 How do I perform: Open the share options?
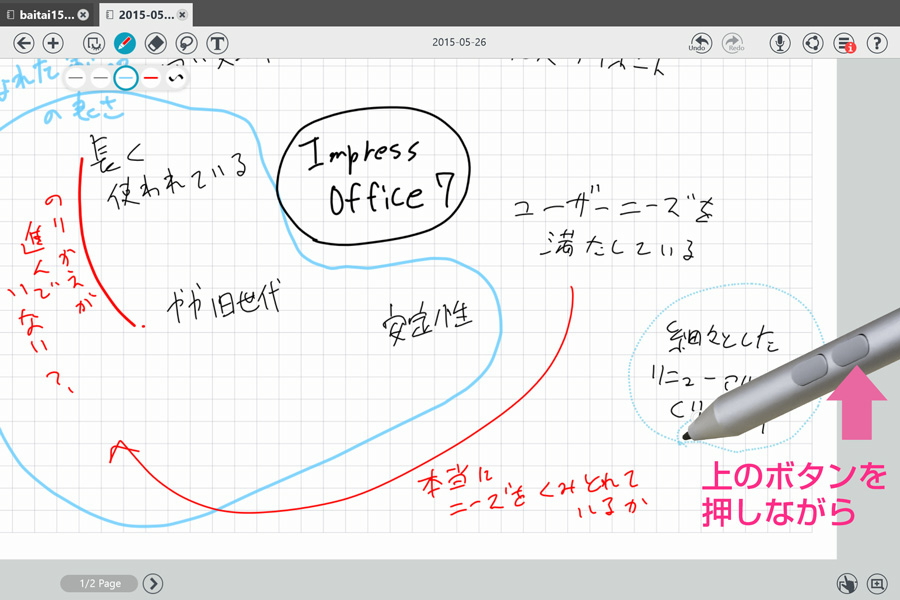click(813, 43)
